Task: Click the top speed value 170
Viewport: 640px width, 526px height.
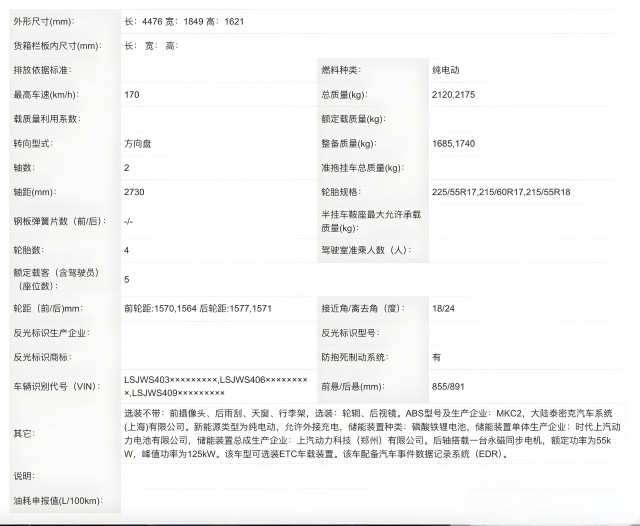Action: coord(132,95)
